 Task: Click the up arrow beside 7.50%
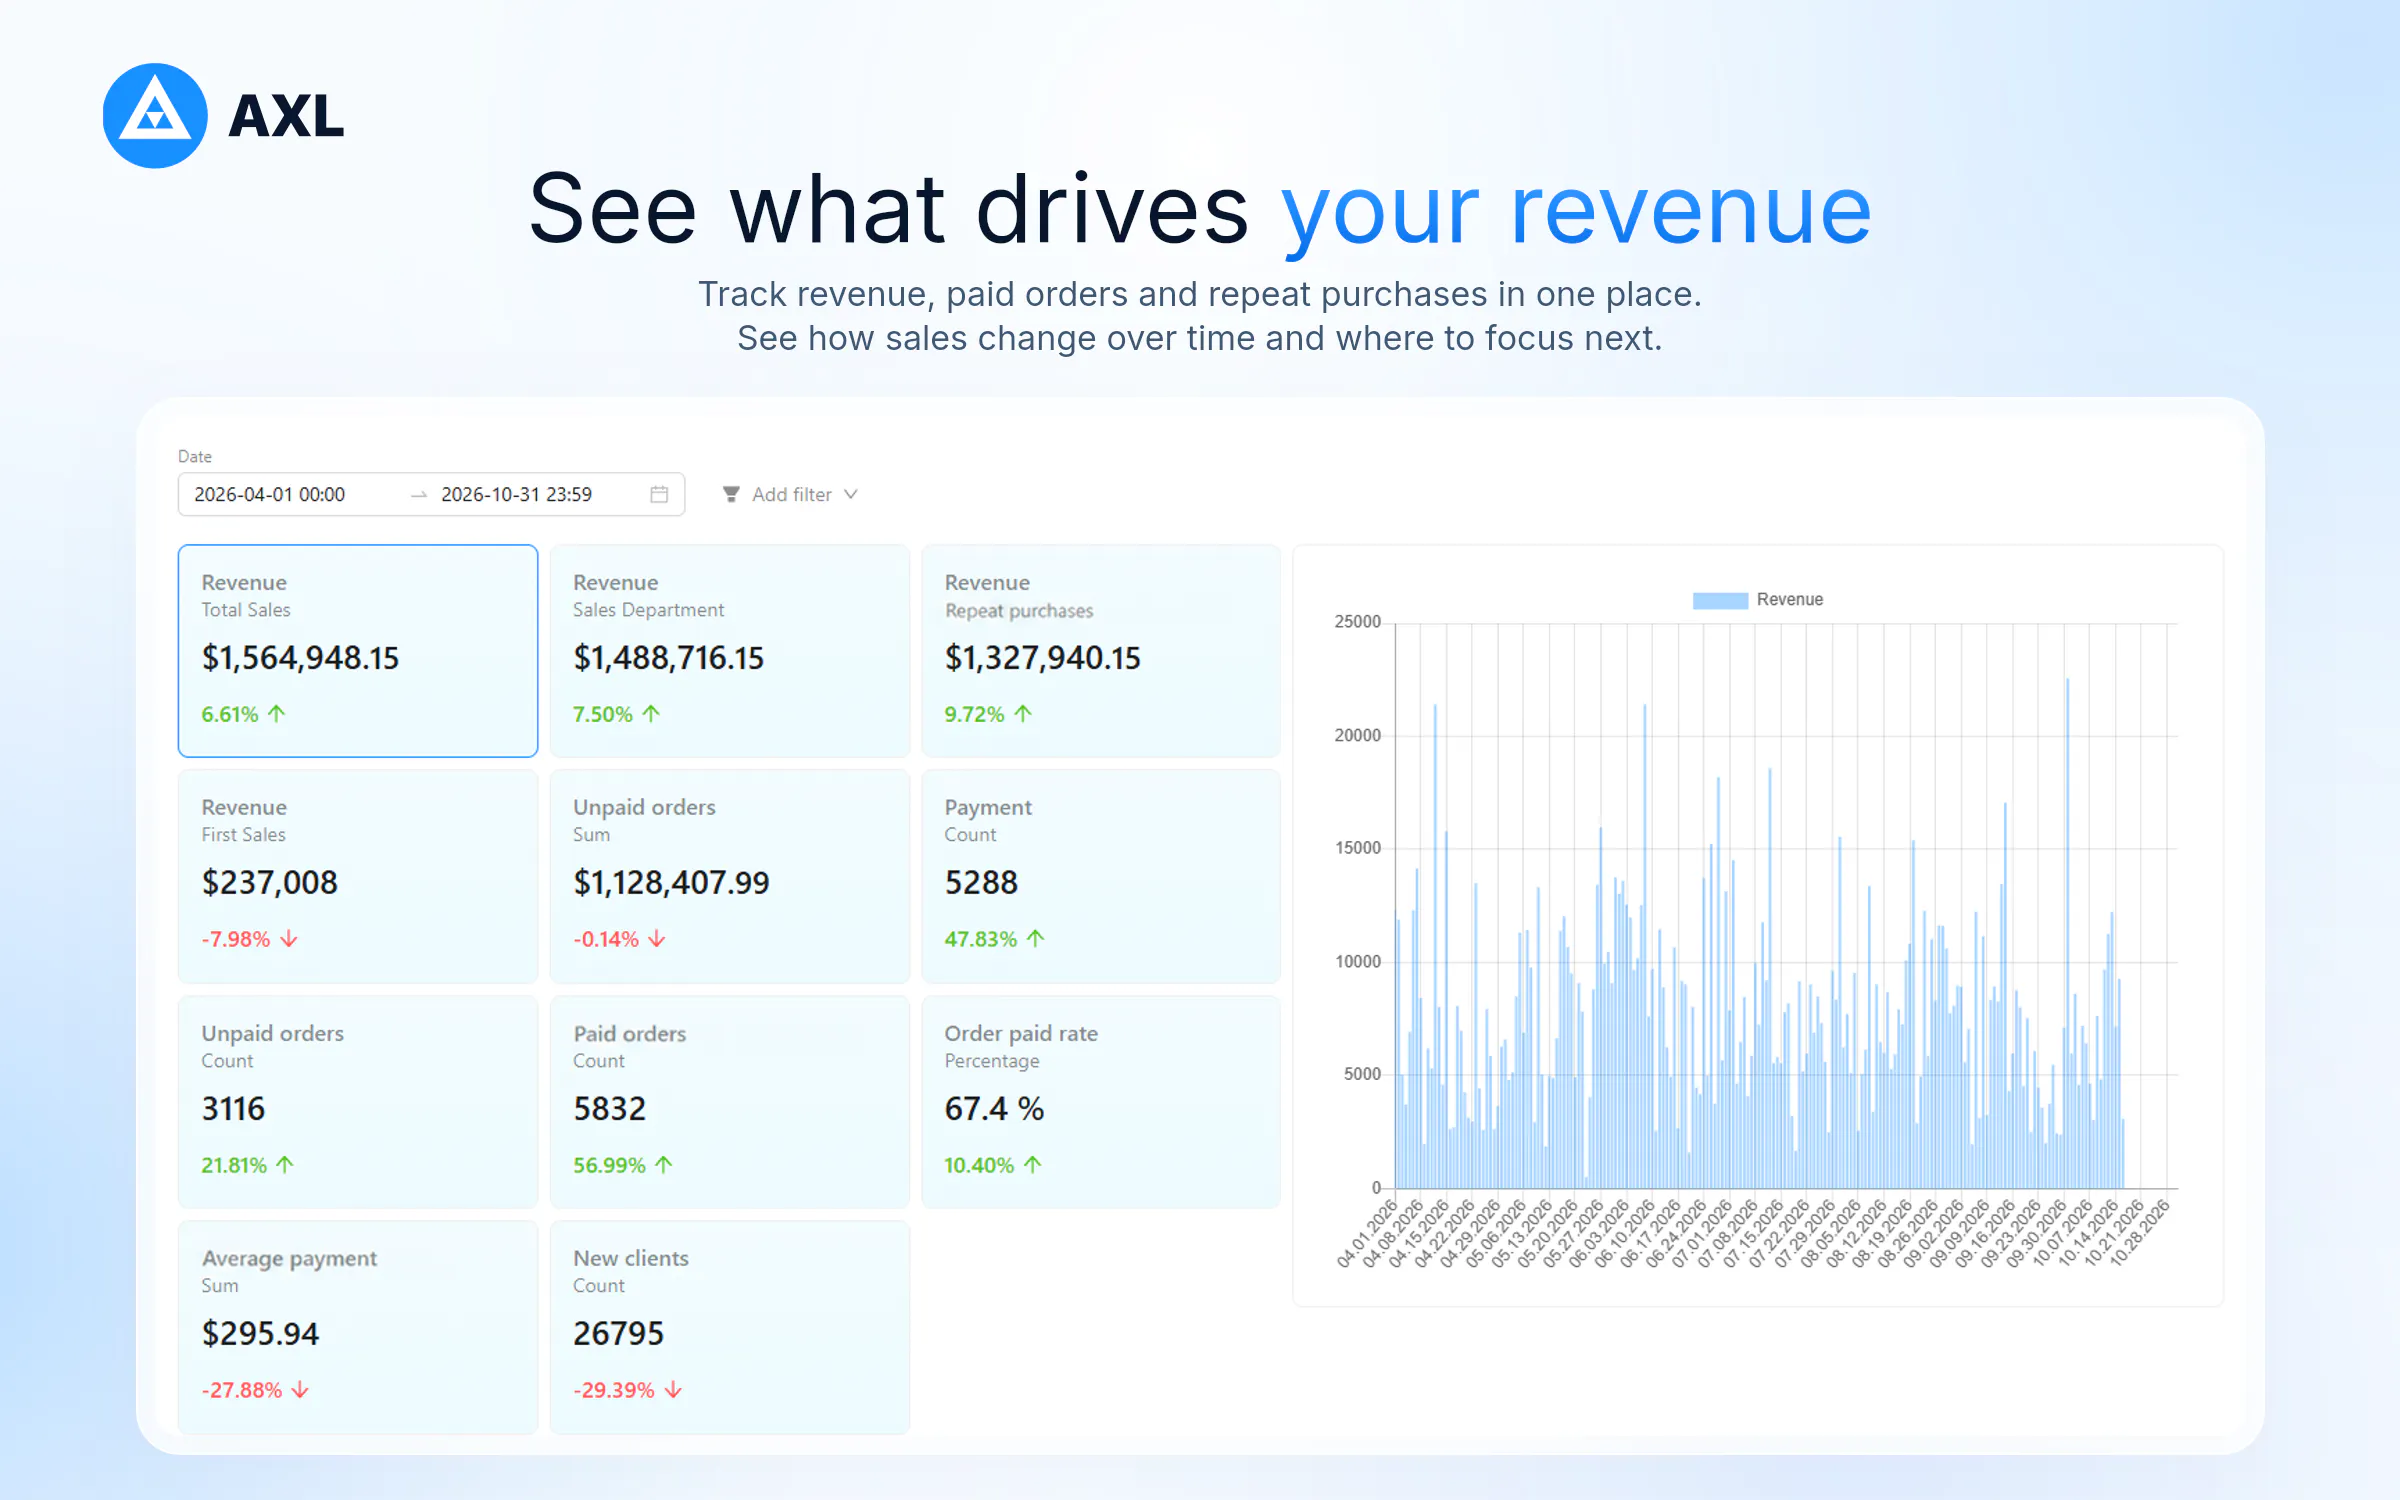coord(651,714)
